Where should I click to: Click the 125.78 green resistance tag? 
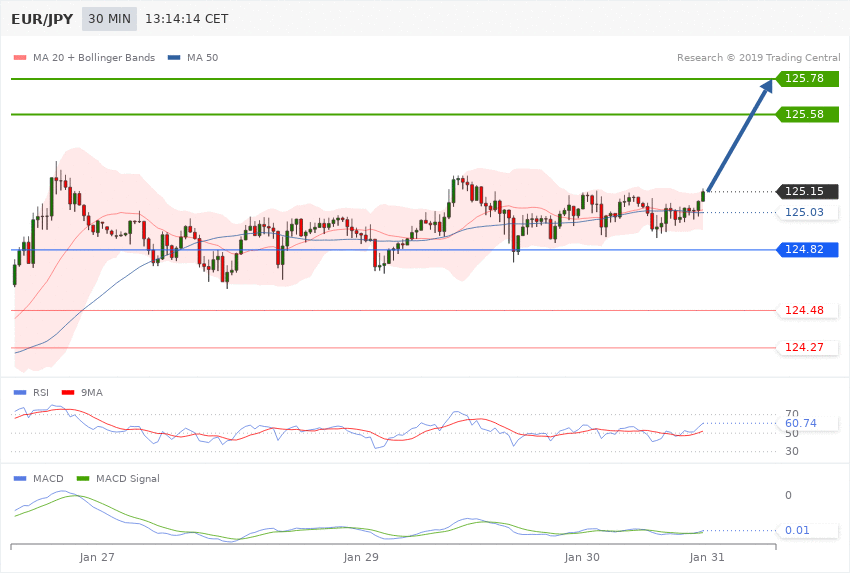(x=808, y=79)
